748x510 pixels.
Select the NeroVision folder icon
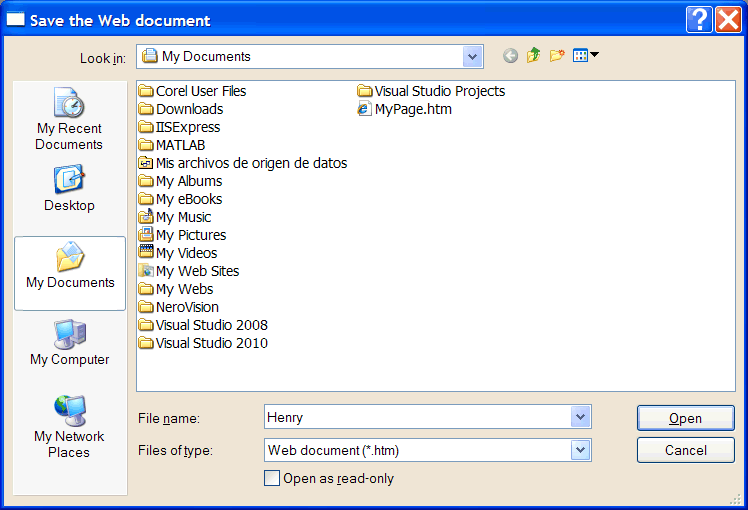click(146, 307)
